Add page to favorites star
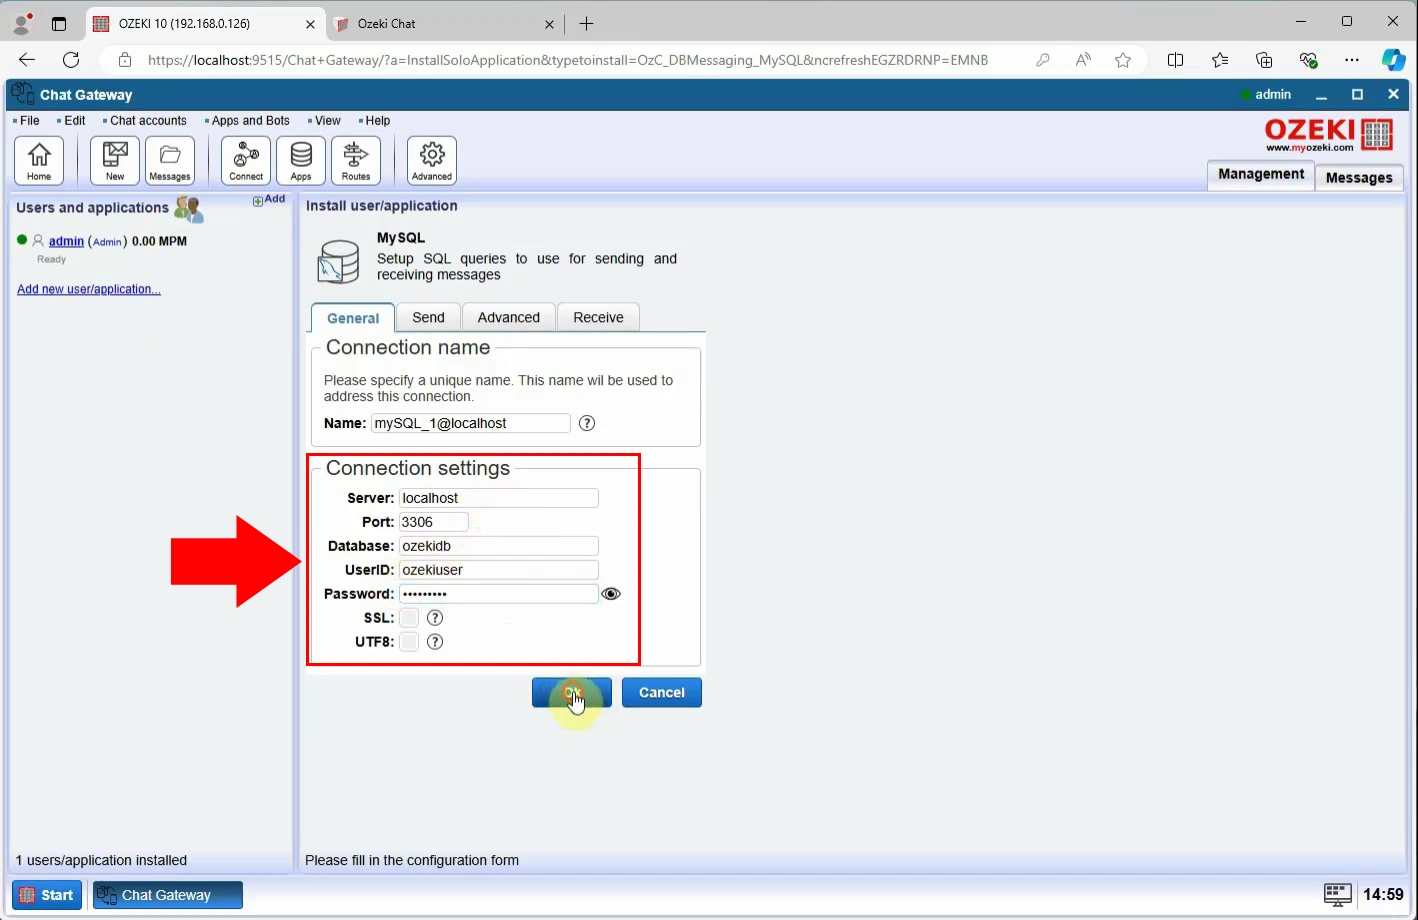Image resolution: width=1418 pixels, height=920 pixels. (x=1123, y=60)
